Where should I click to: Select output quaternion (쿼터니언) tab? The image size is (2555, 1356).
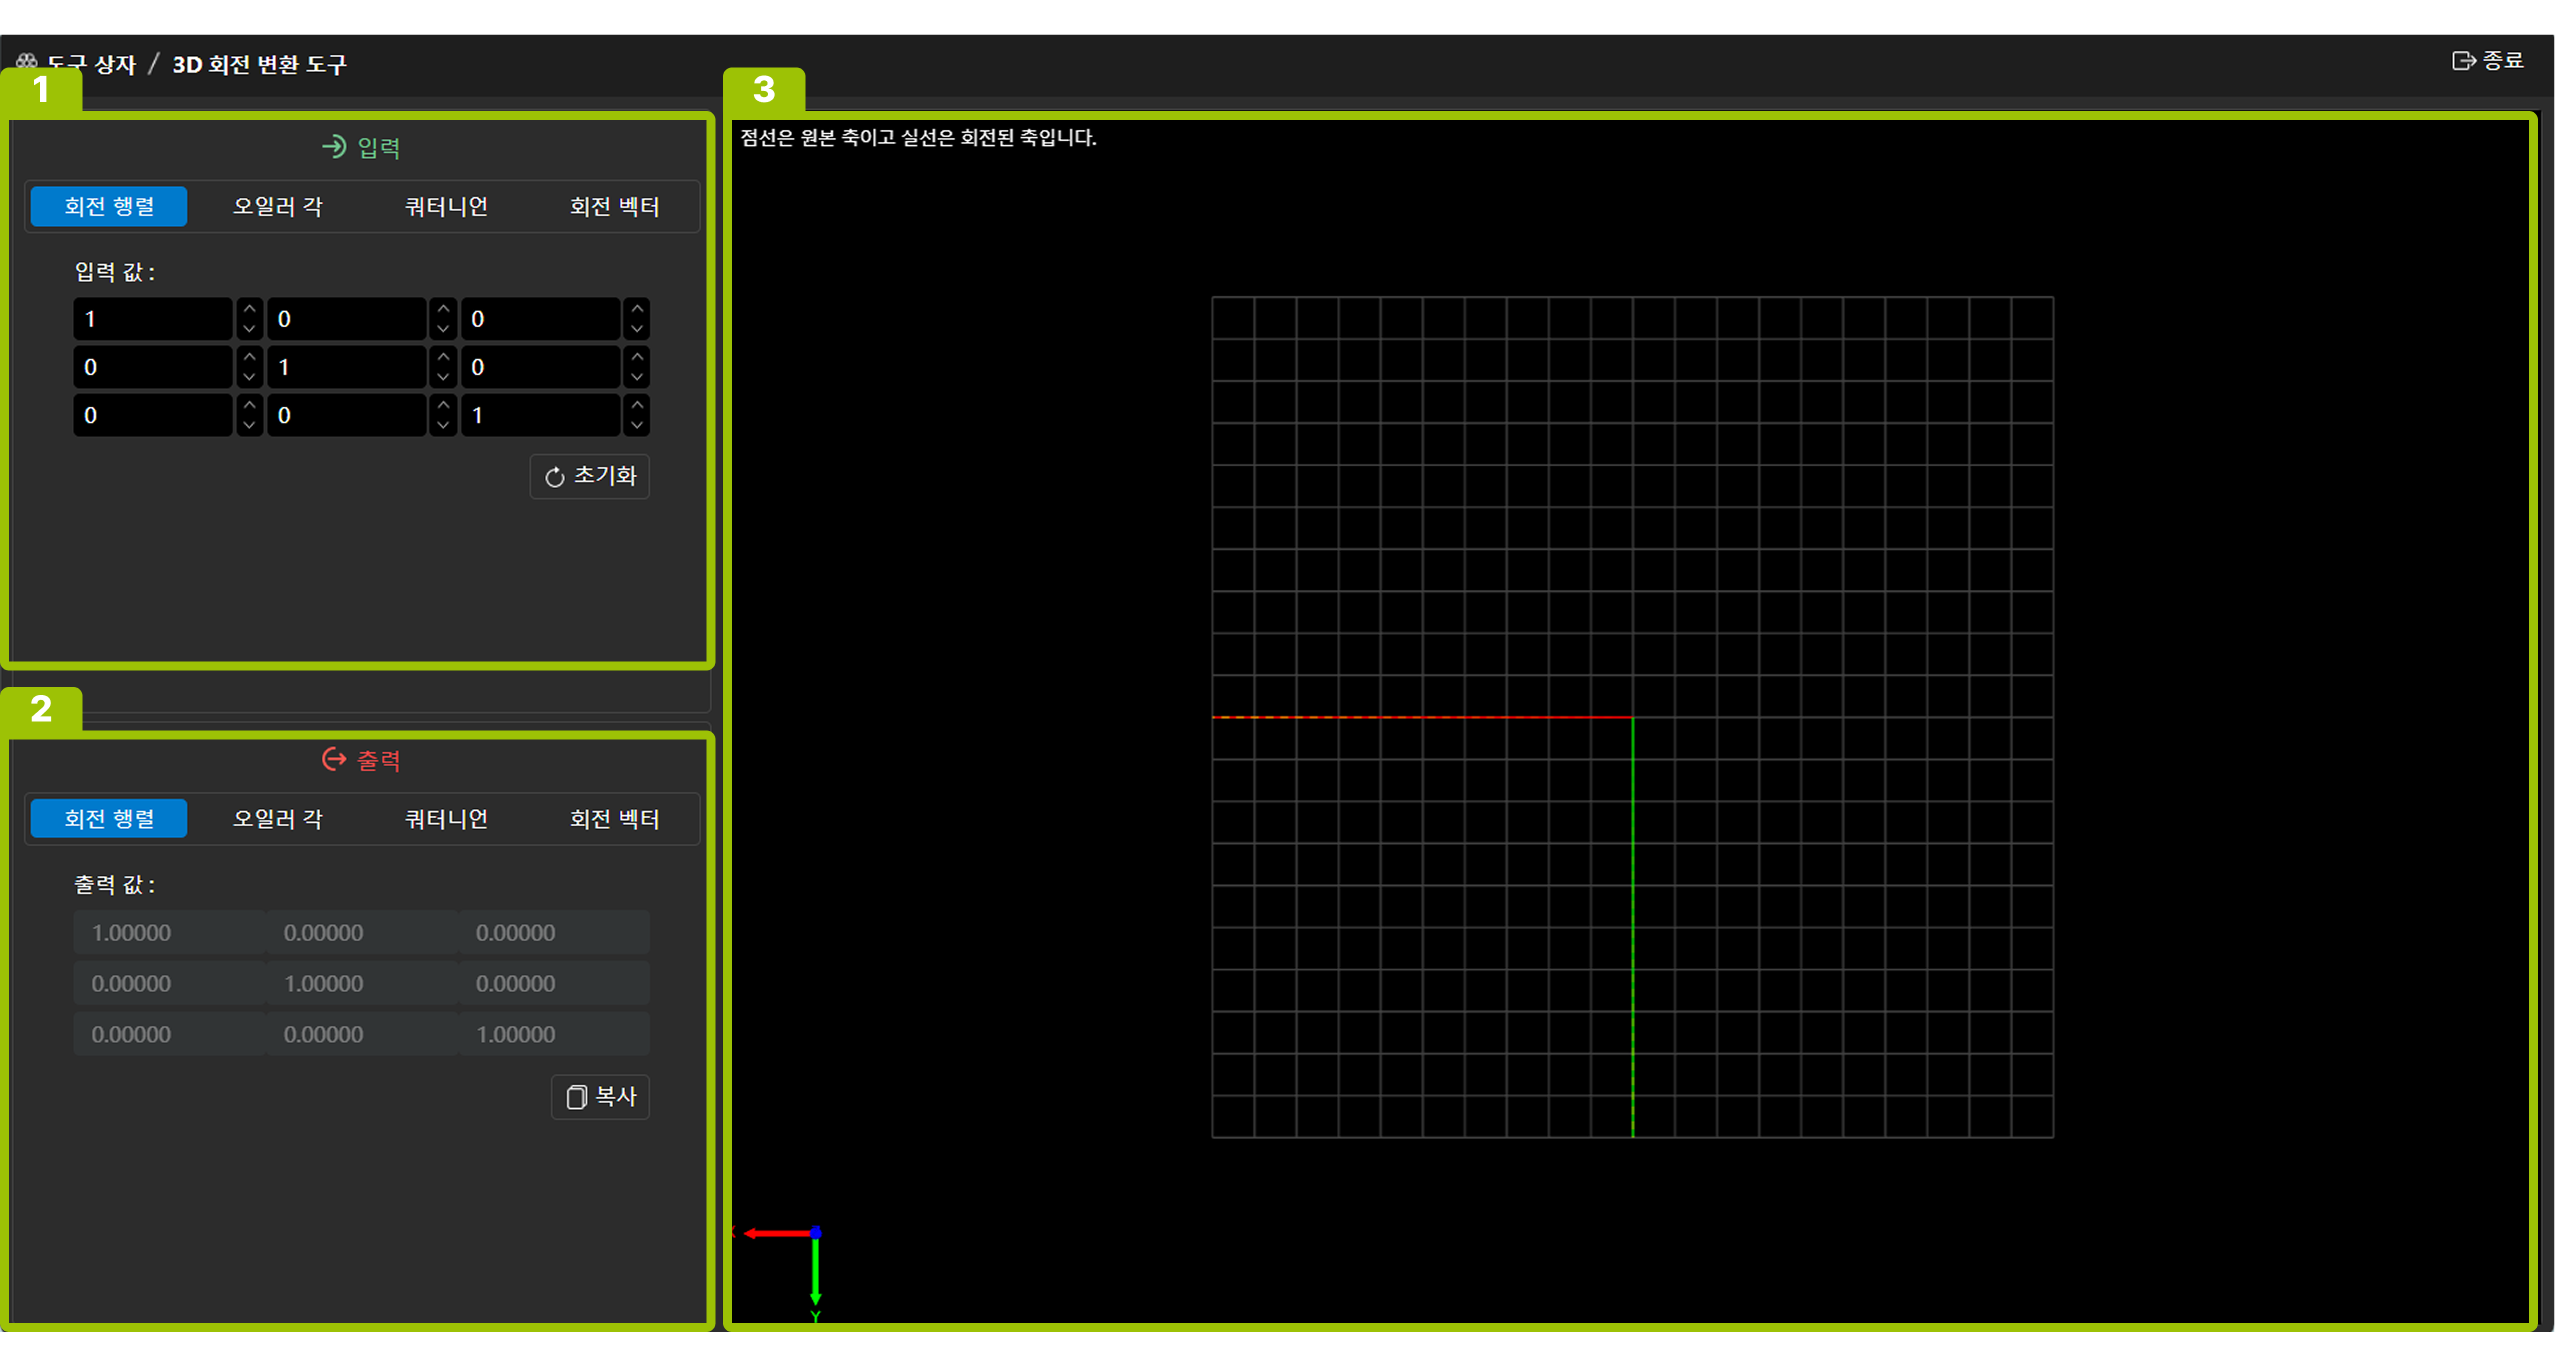click(x=446, y=819)
